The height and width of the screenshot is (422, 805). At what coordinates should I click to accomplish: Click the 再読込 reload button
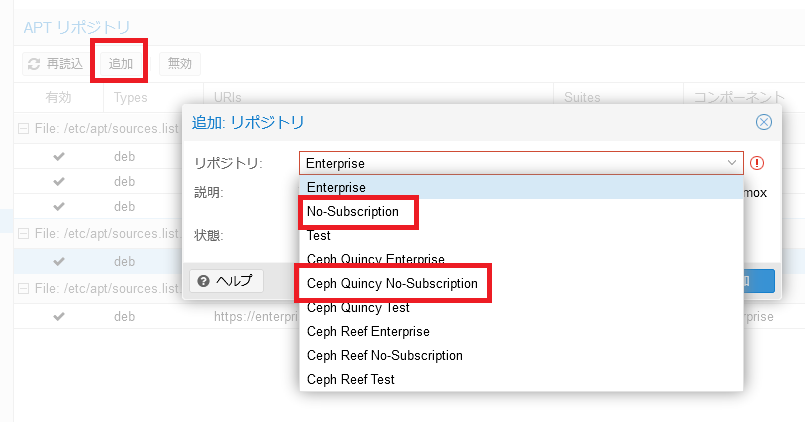coord(54,64)
